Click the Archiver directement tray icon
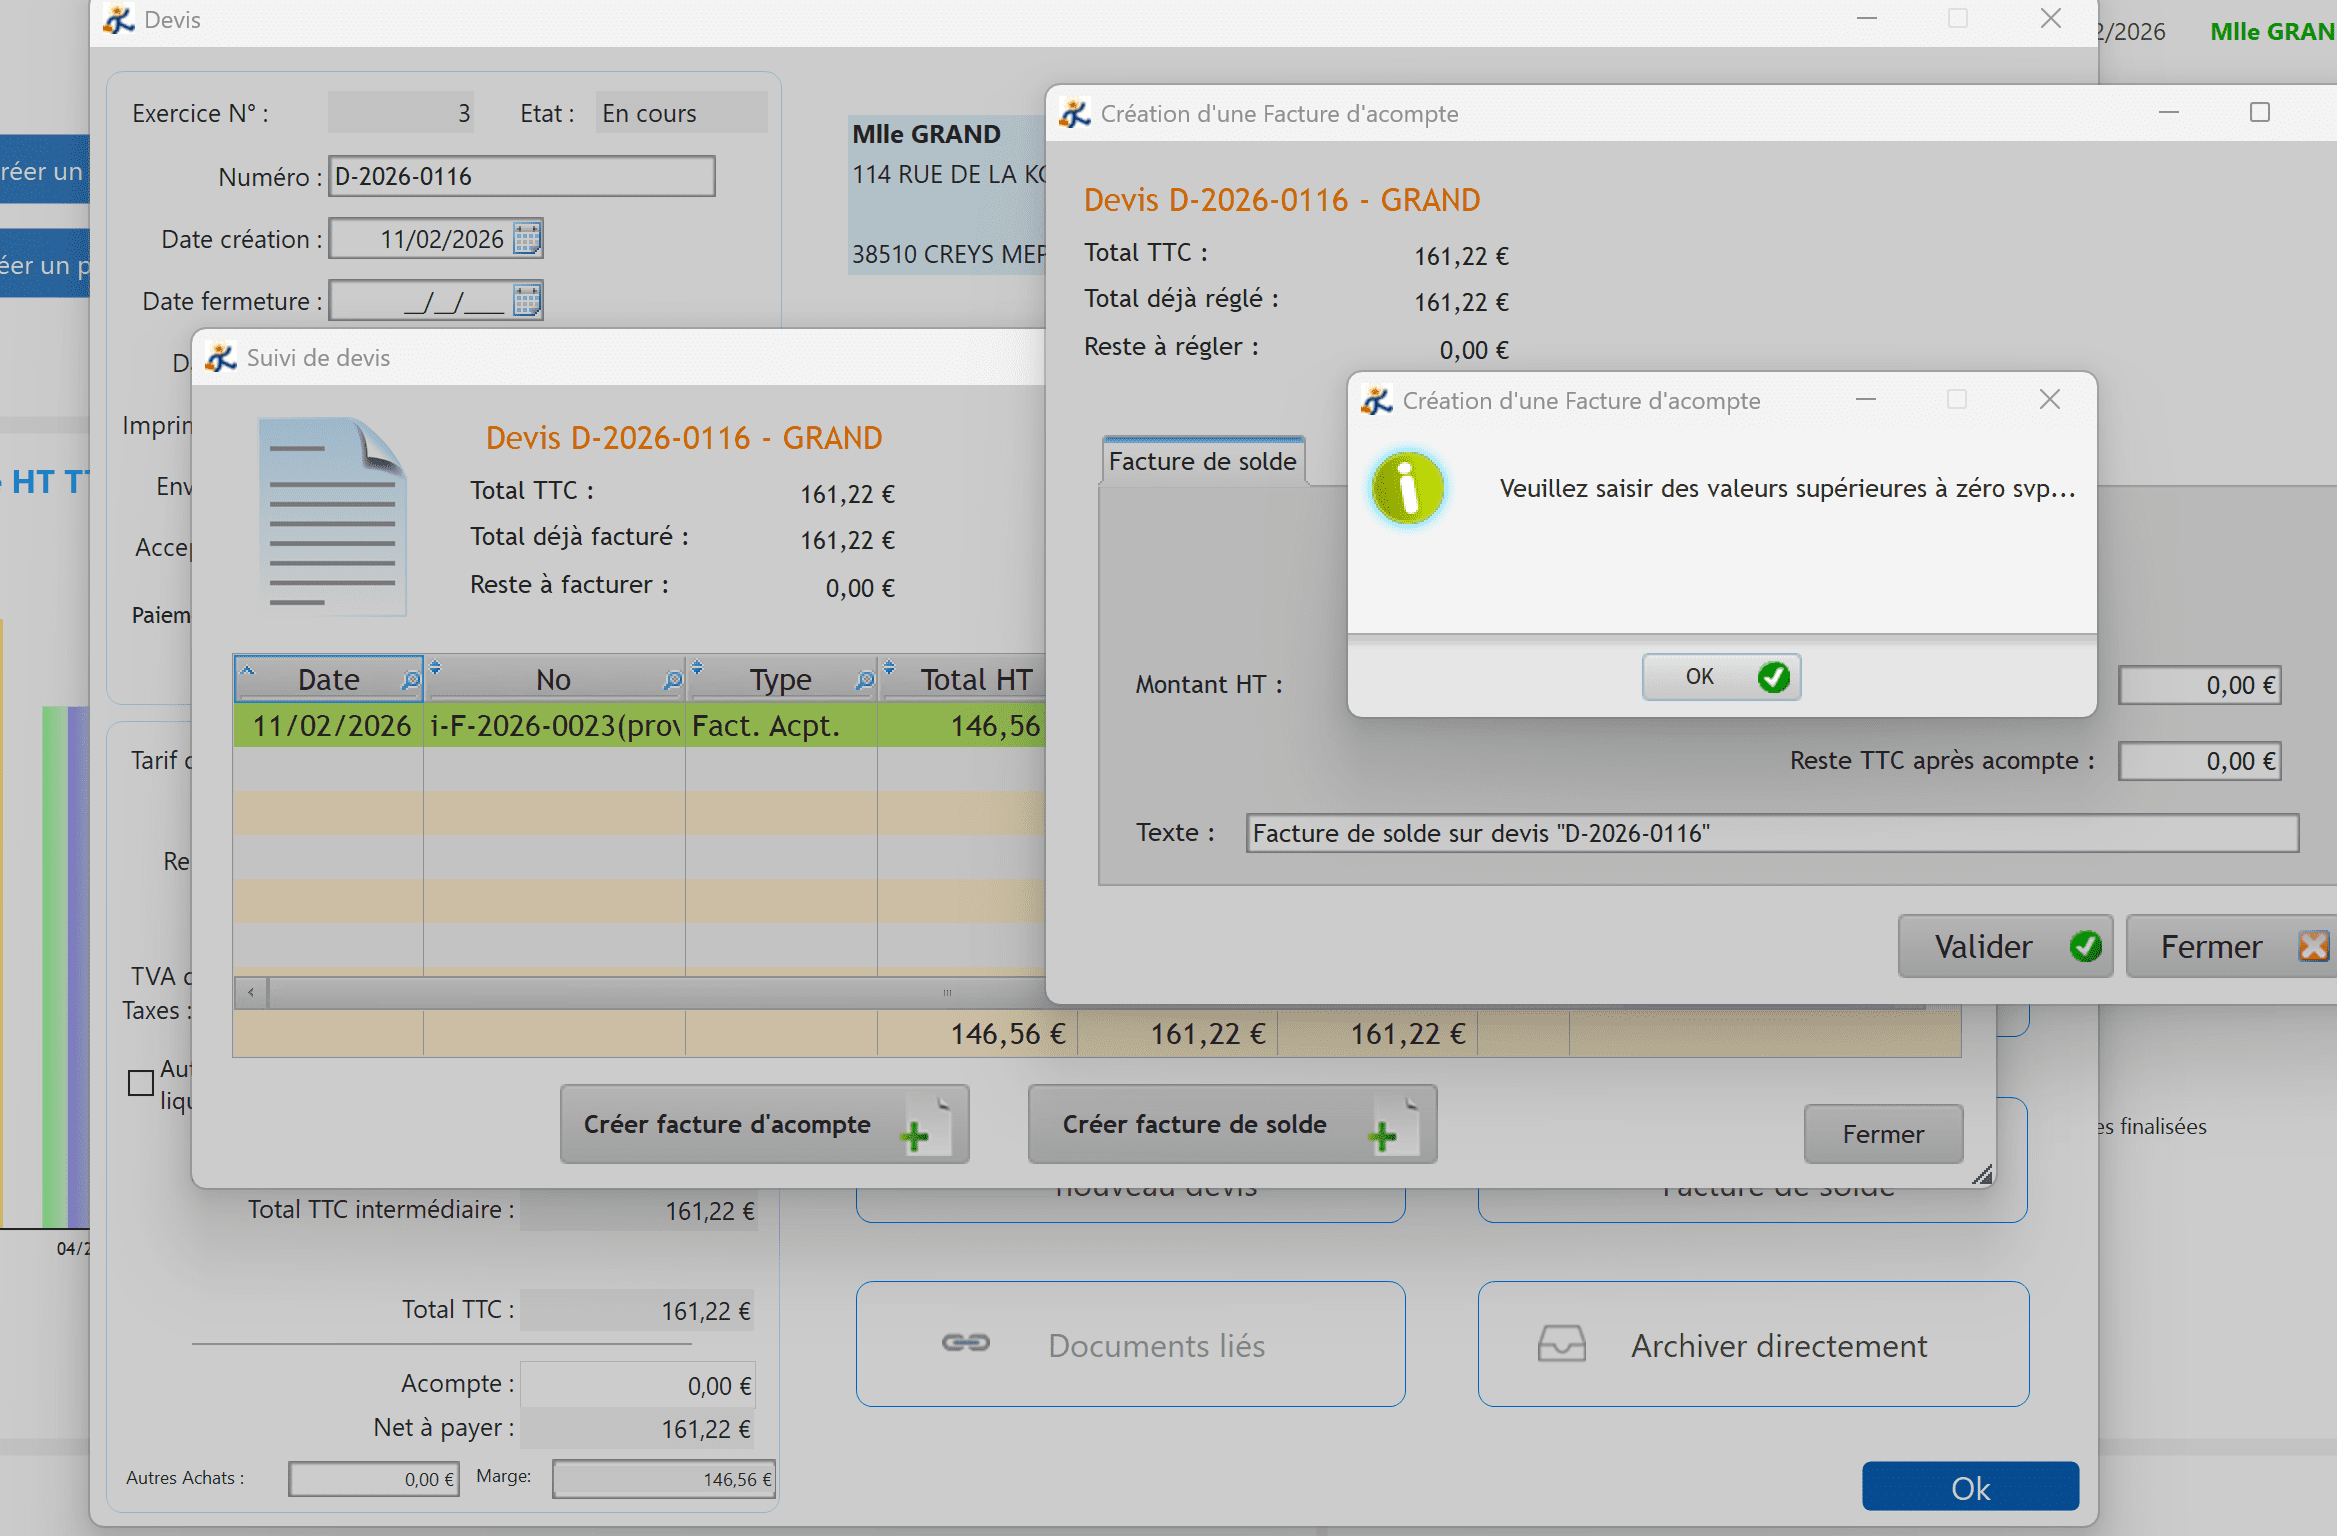The width and height of the screenshot is (2337, 1536). (x=1561, y=1343)
